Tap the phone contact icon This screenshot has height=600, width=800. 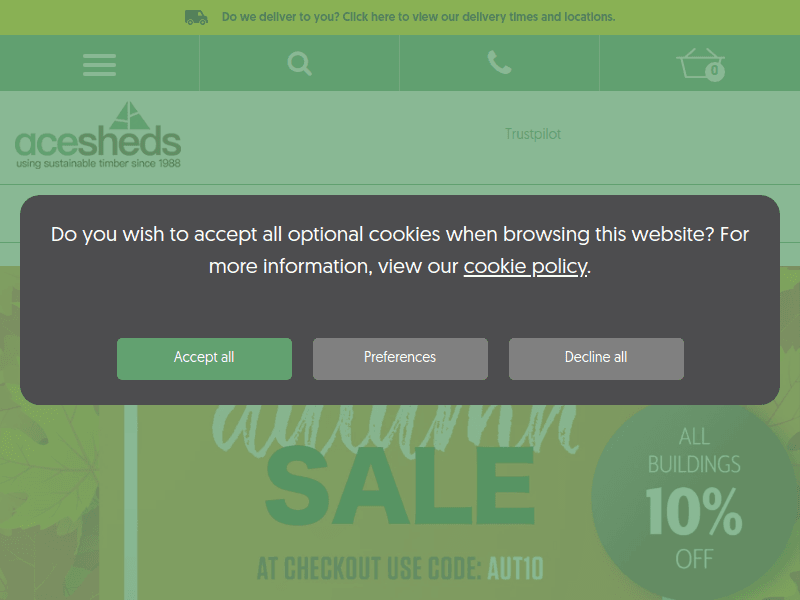[x=499, y=62]
